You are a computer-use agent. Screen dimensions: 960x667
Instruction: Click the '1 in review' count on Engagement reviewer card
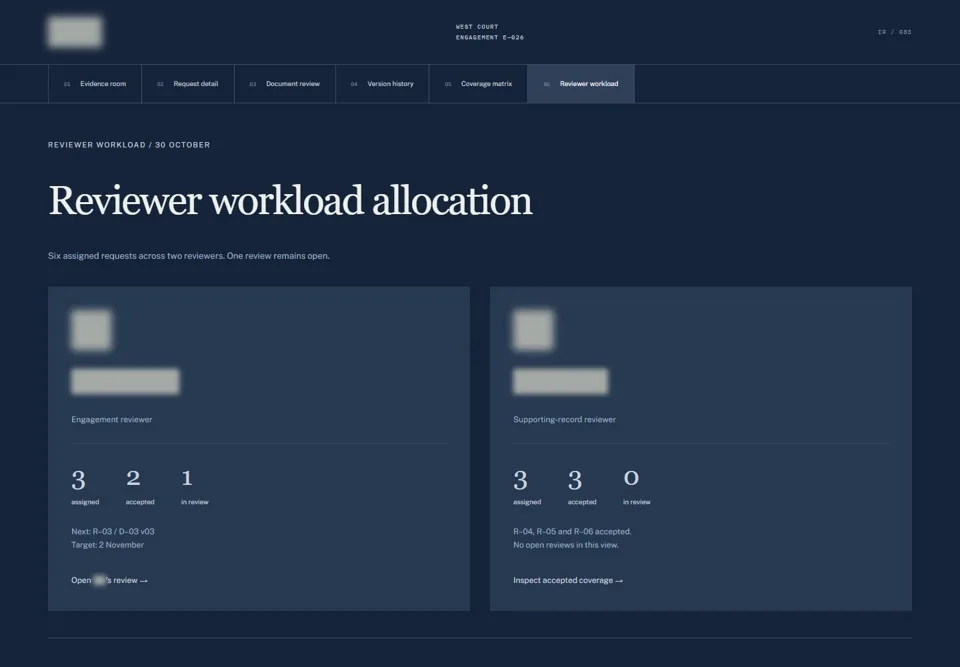click(195, 487)
